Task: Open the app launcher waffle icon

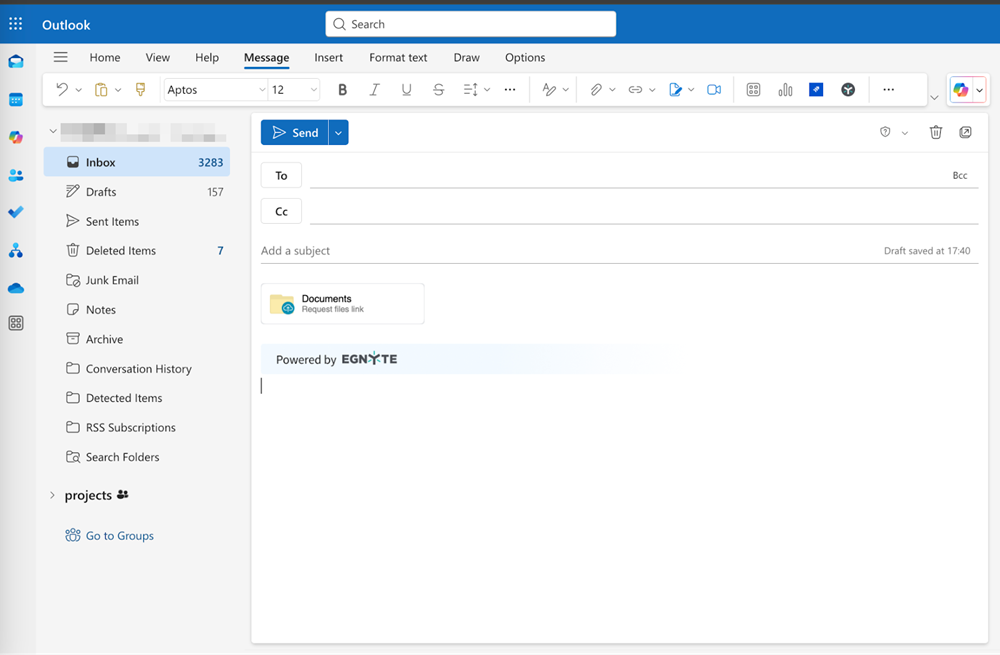Action: click(16, 24)
